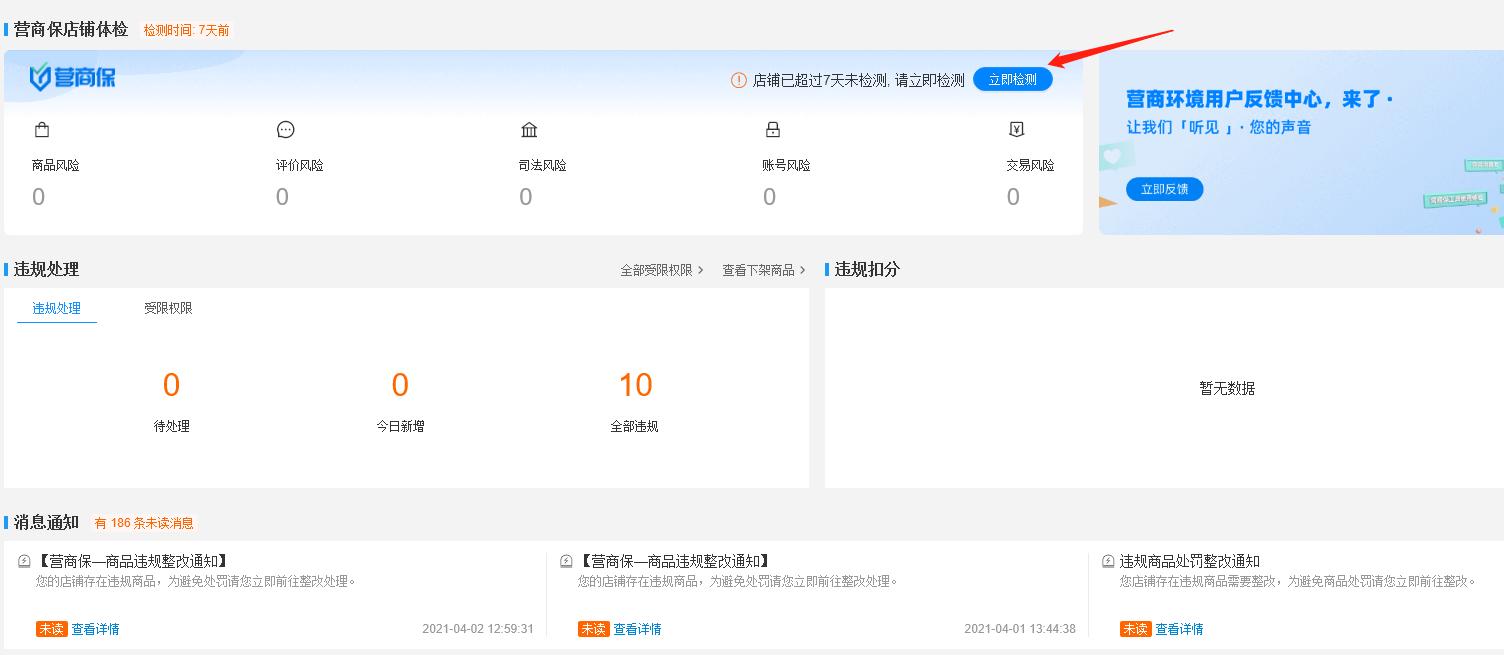Switch to the 受限权限 tab
The image size is (1504, 655).
click(x=166, y=308)
